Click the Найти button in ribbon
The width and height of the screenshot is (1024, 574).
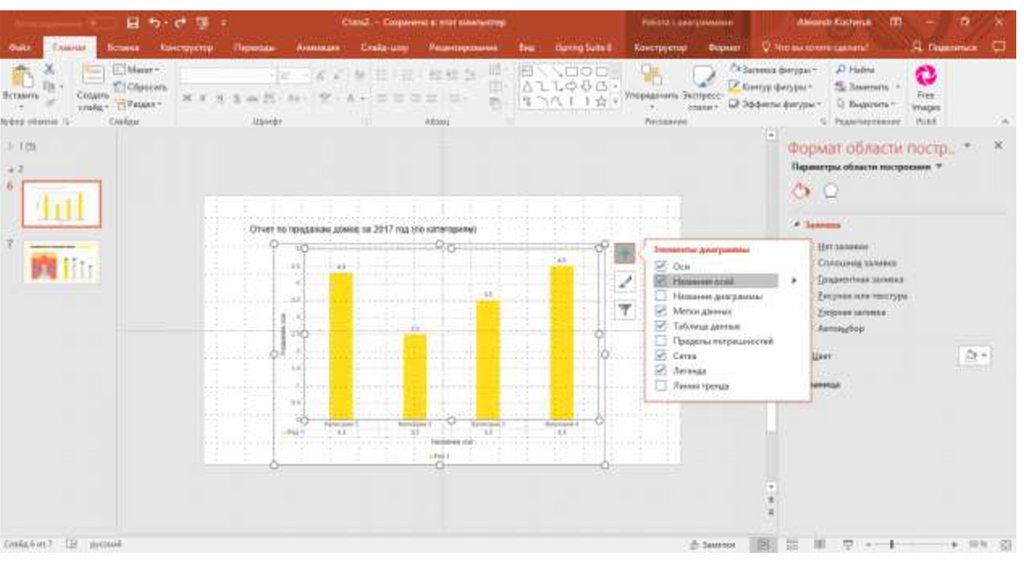click(859, 69)
